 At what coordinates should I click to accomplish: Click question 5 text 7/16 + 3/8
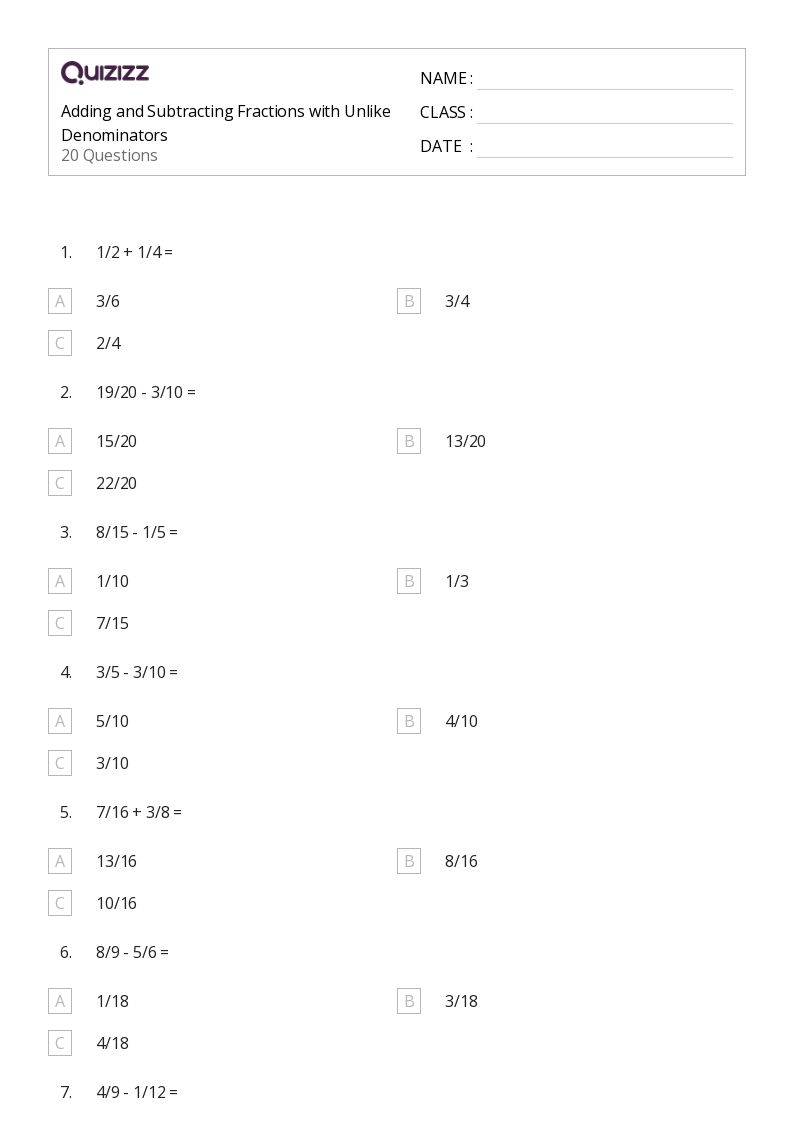pos(139,812)
